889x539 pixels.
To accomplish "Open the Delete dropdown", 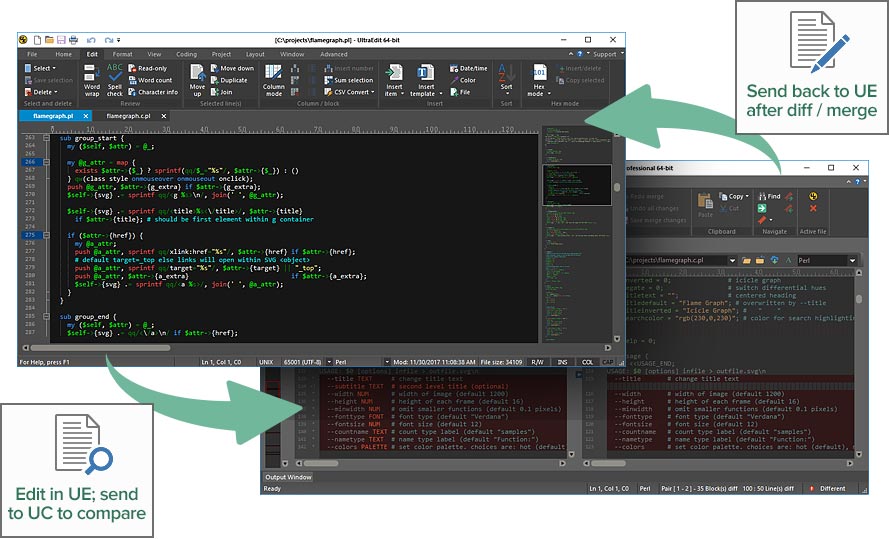I will point(41,92).
